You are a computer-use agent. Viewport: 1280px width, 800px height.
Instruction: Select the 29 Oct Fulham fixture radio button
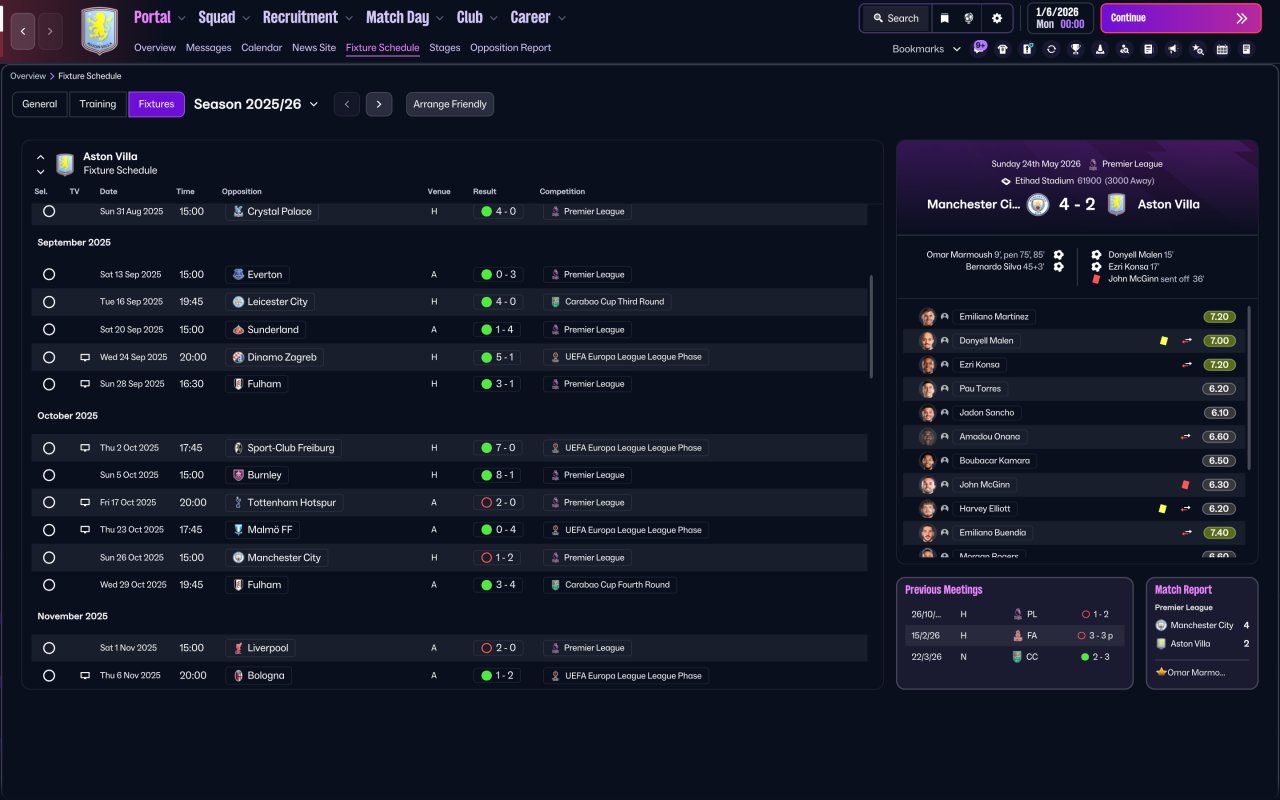[x=49, y=585]
